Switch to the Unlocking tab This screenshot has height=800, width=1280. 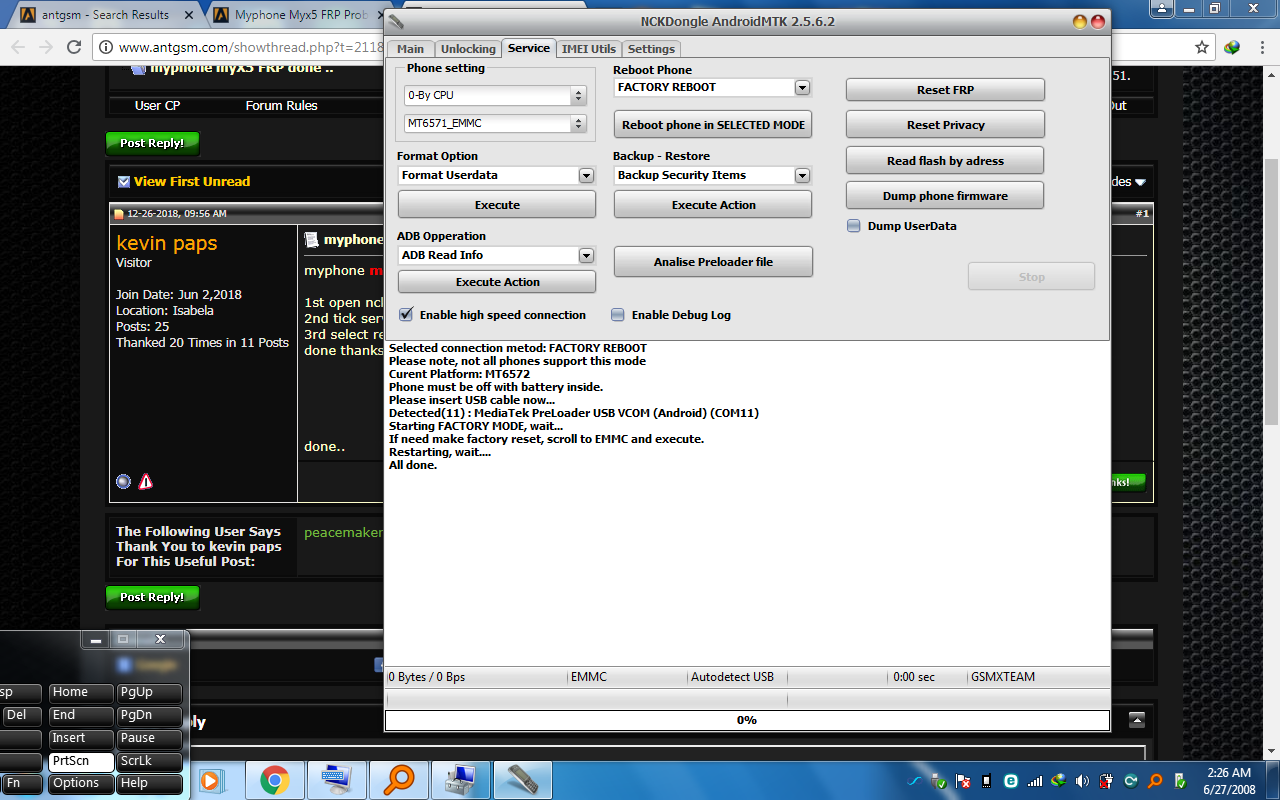(468, 48)
